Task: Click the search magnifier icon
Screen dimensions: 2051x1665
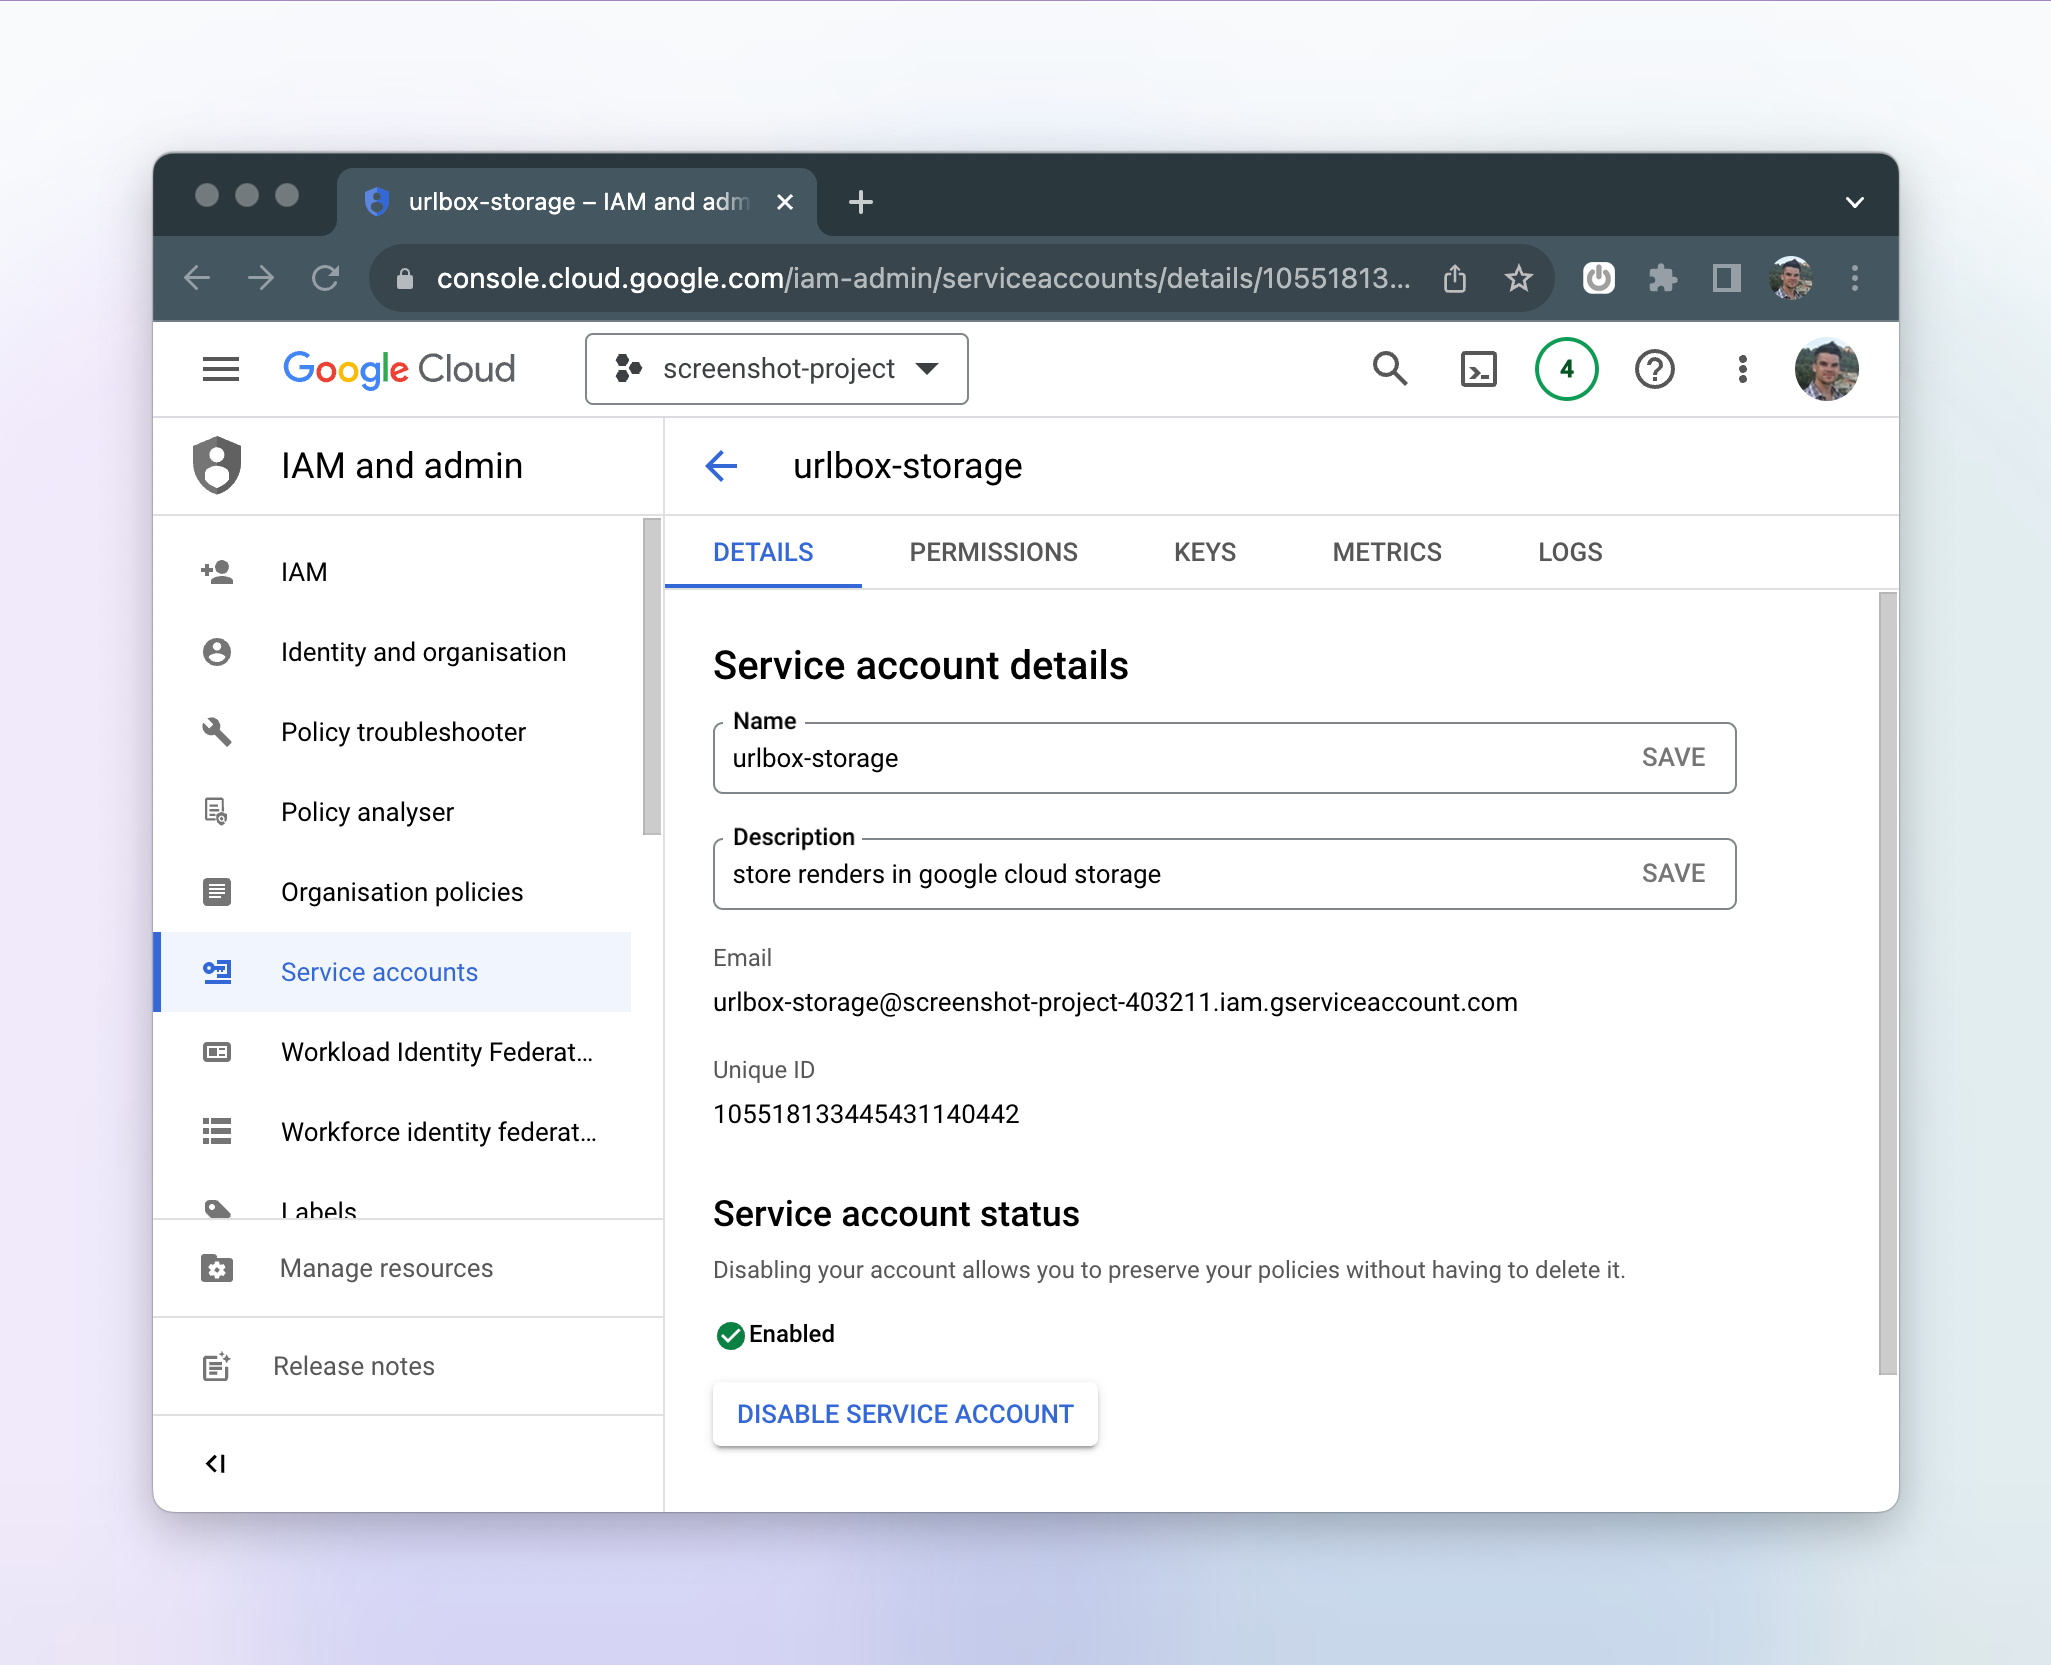Action: point(1389,369)
